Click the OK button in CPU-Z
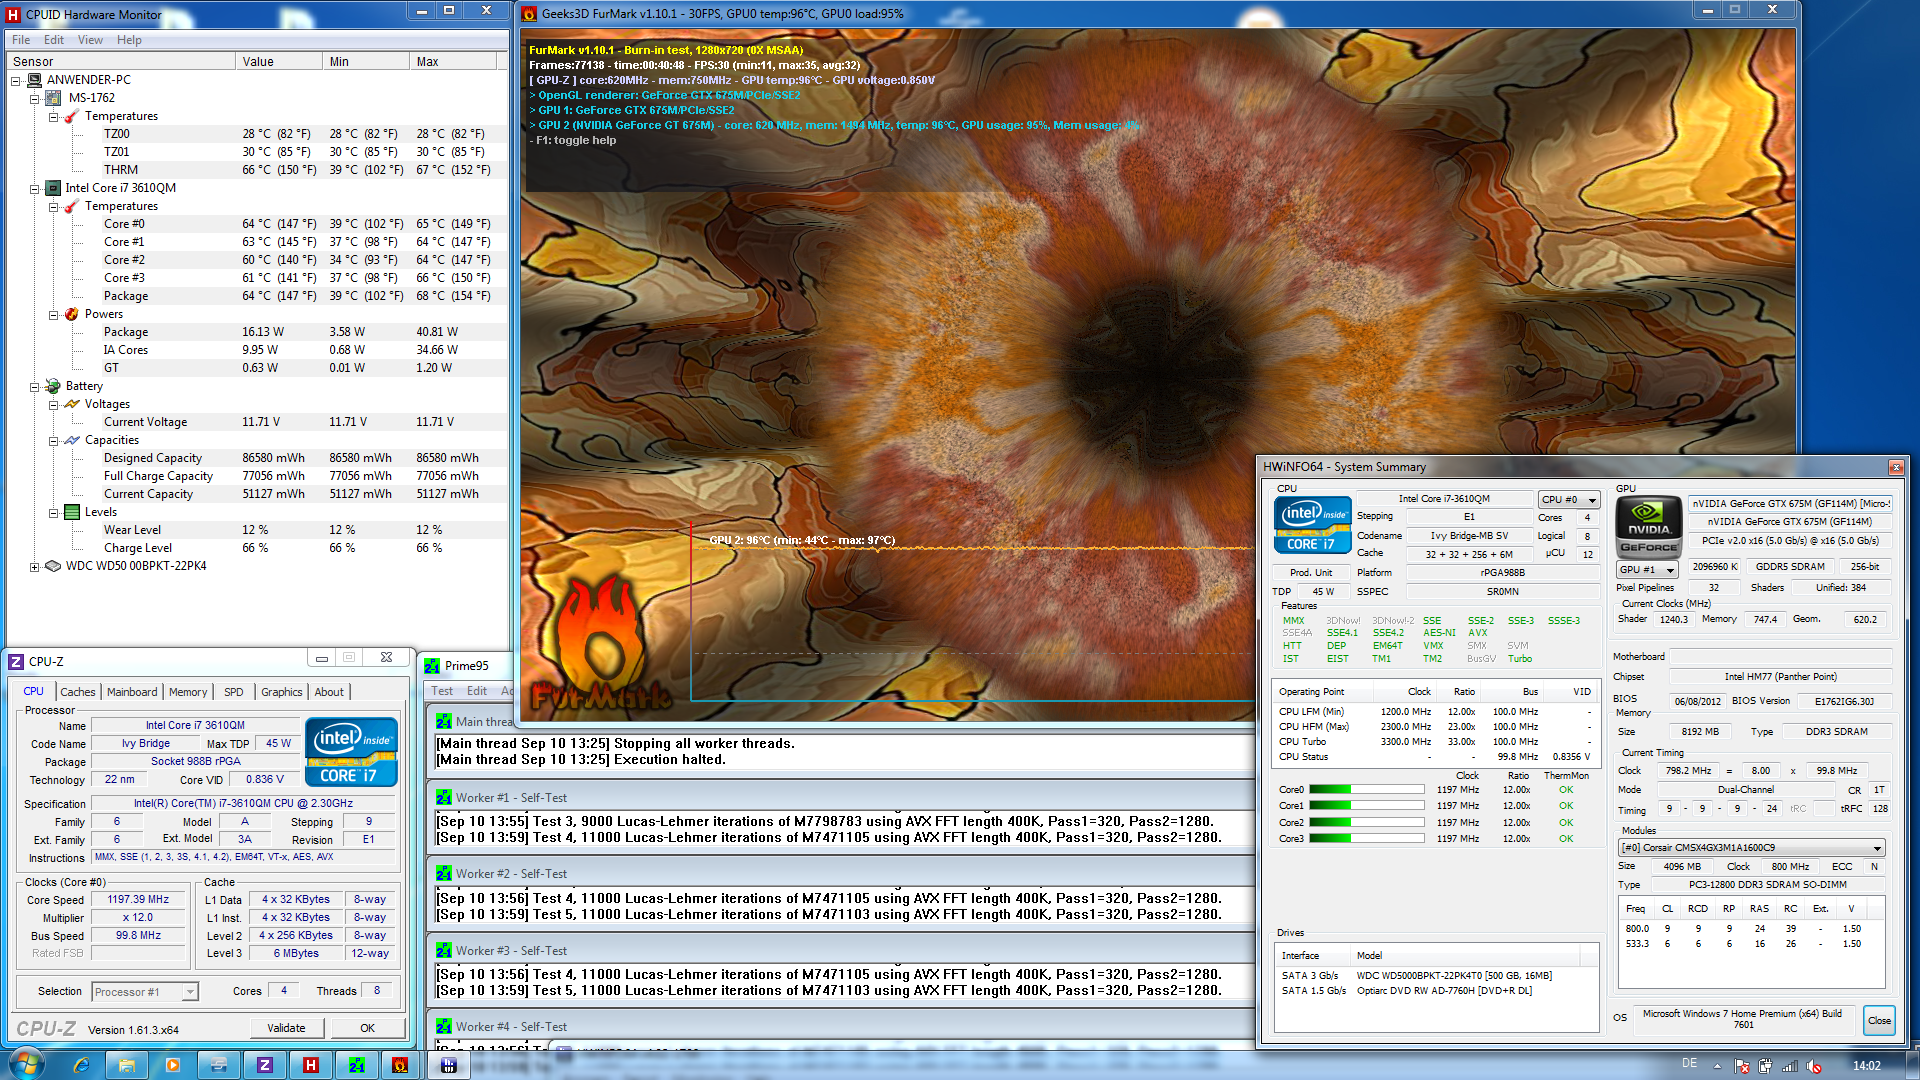The image size is (1920, 1080). point(367,1028)
